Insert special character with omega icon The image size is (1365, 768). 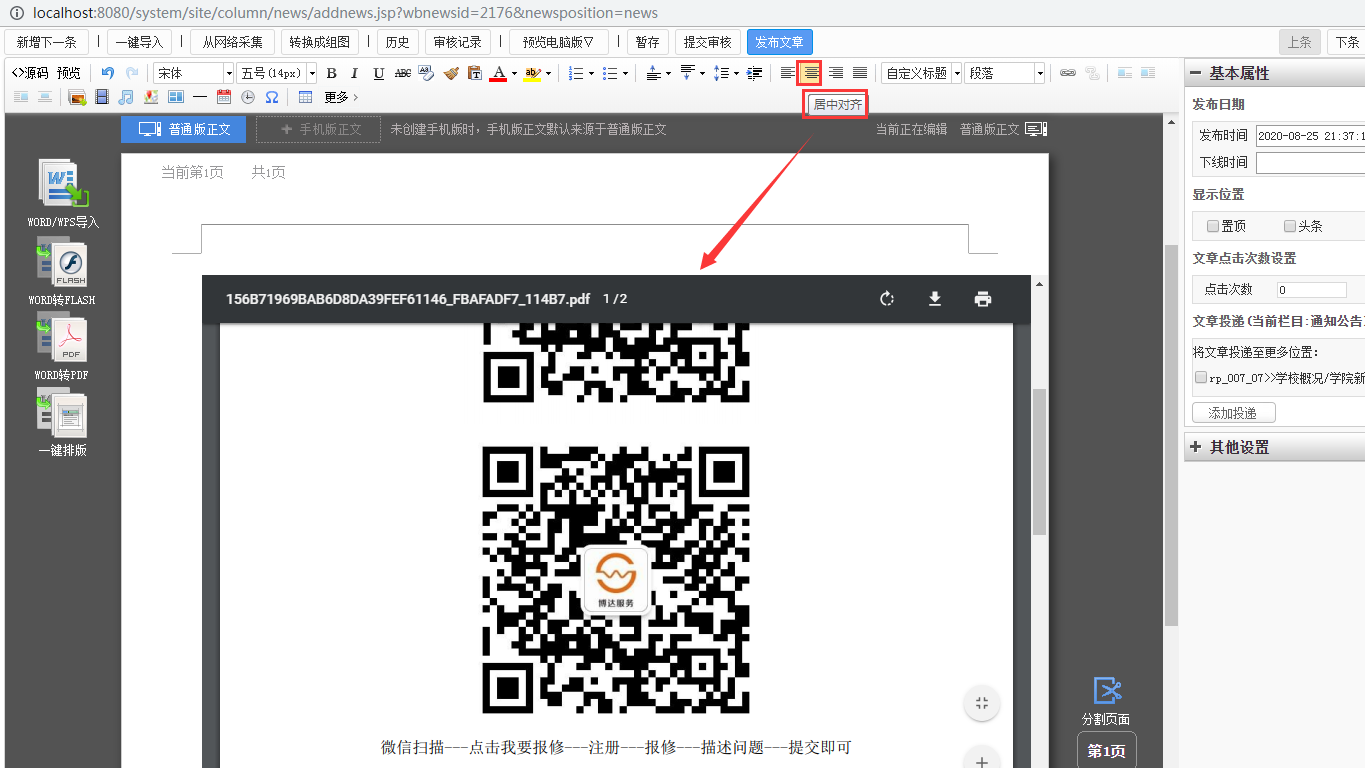click(x=272, y=97)
